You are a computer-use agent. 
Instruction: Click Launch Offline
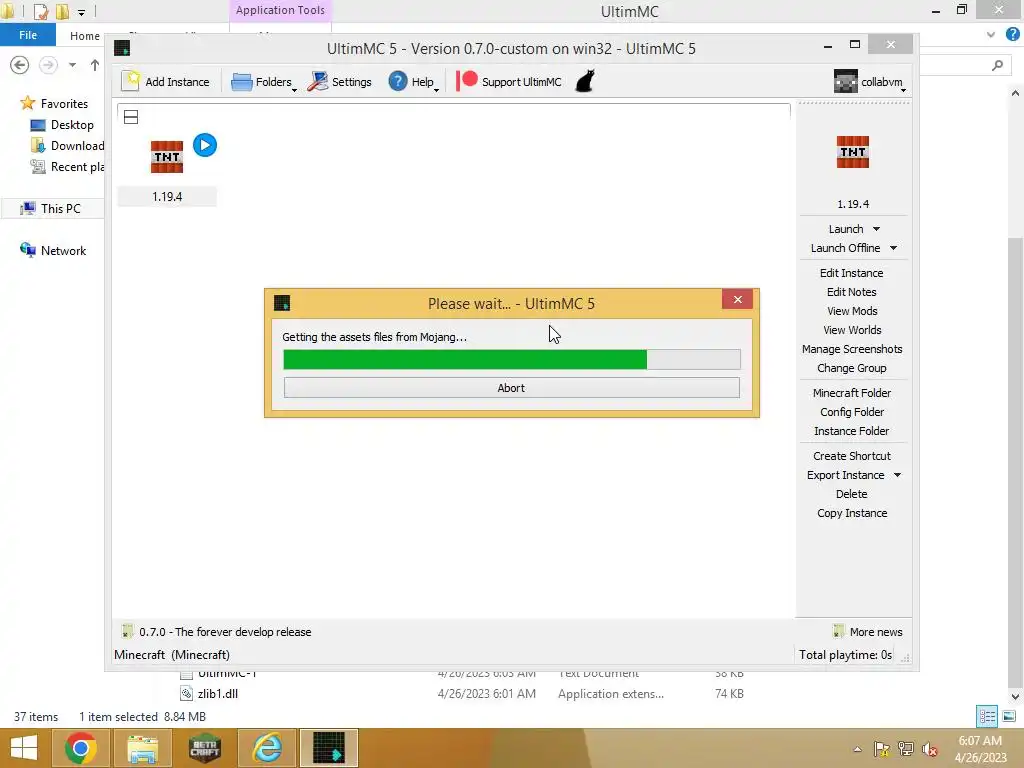pos(845,248)
